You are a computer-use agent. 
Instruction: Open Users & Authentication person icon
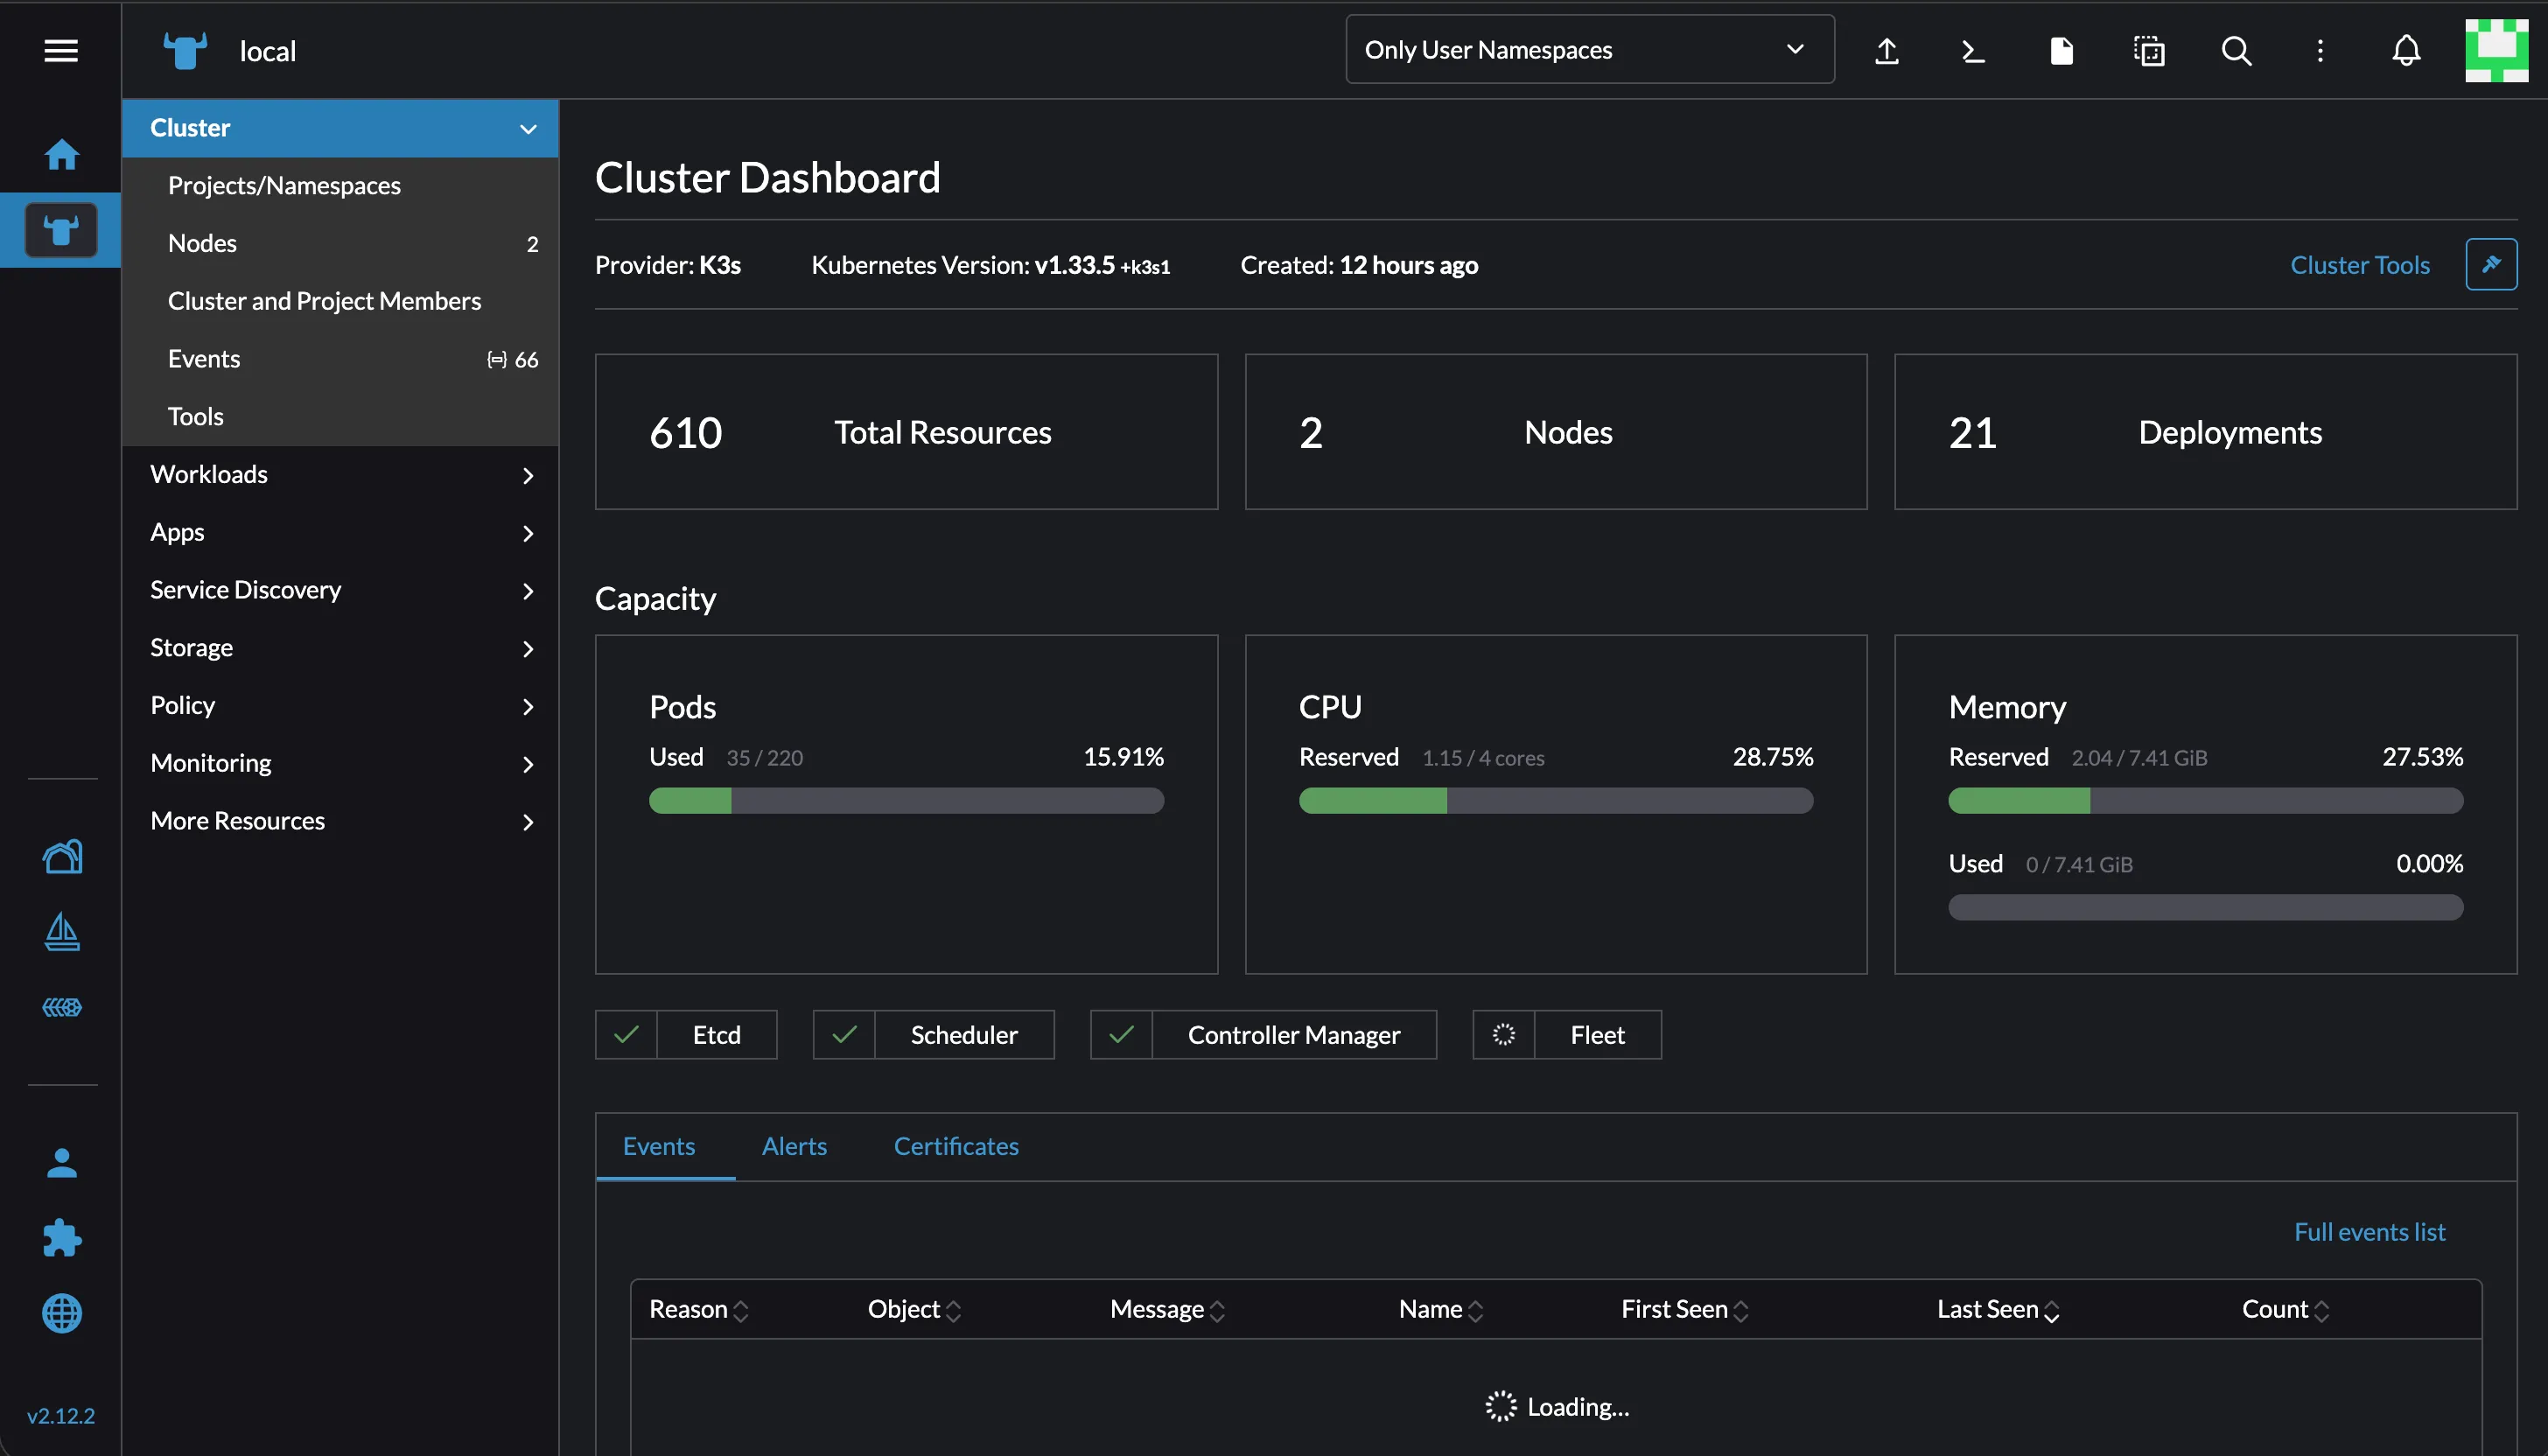[x=61, y=1163]
